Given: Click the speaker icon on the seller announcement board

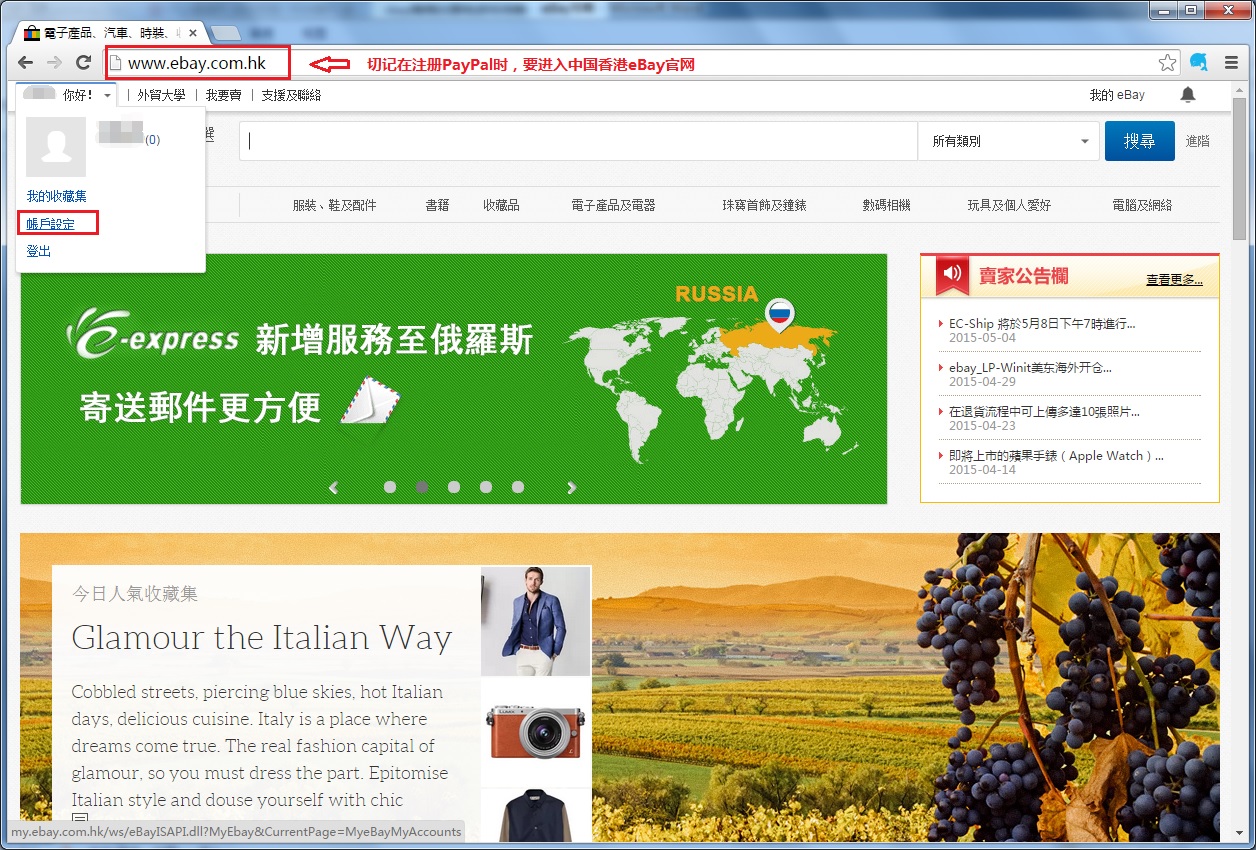Looking at the screenshot, I should tap(952, 273).
